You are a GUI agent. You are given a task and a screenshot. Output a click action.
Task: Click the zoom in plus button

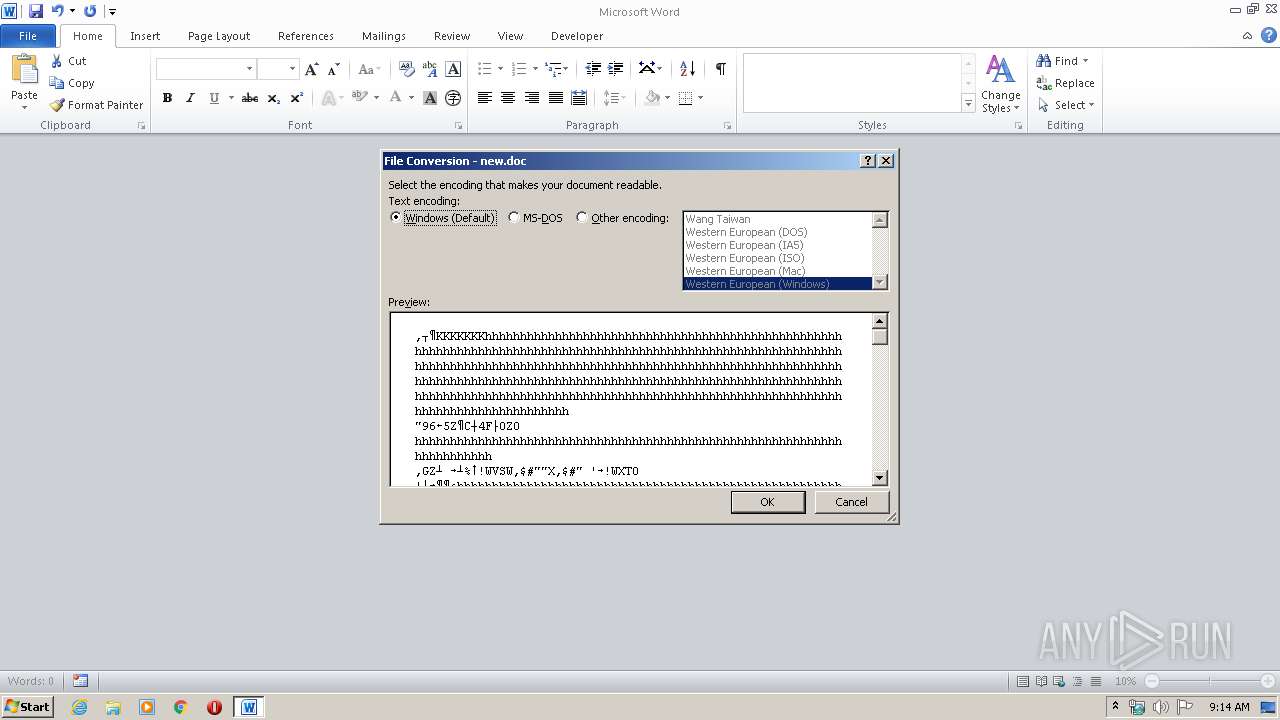tap(1268, 681)
